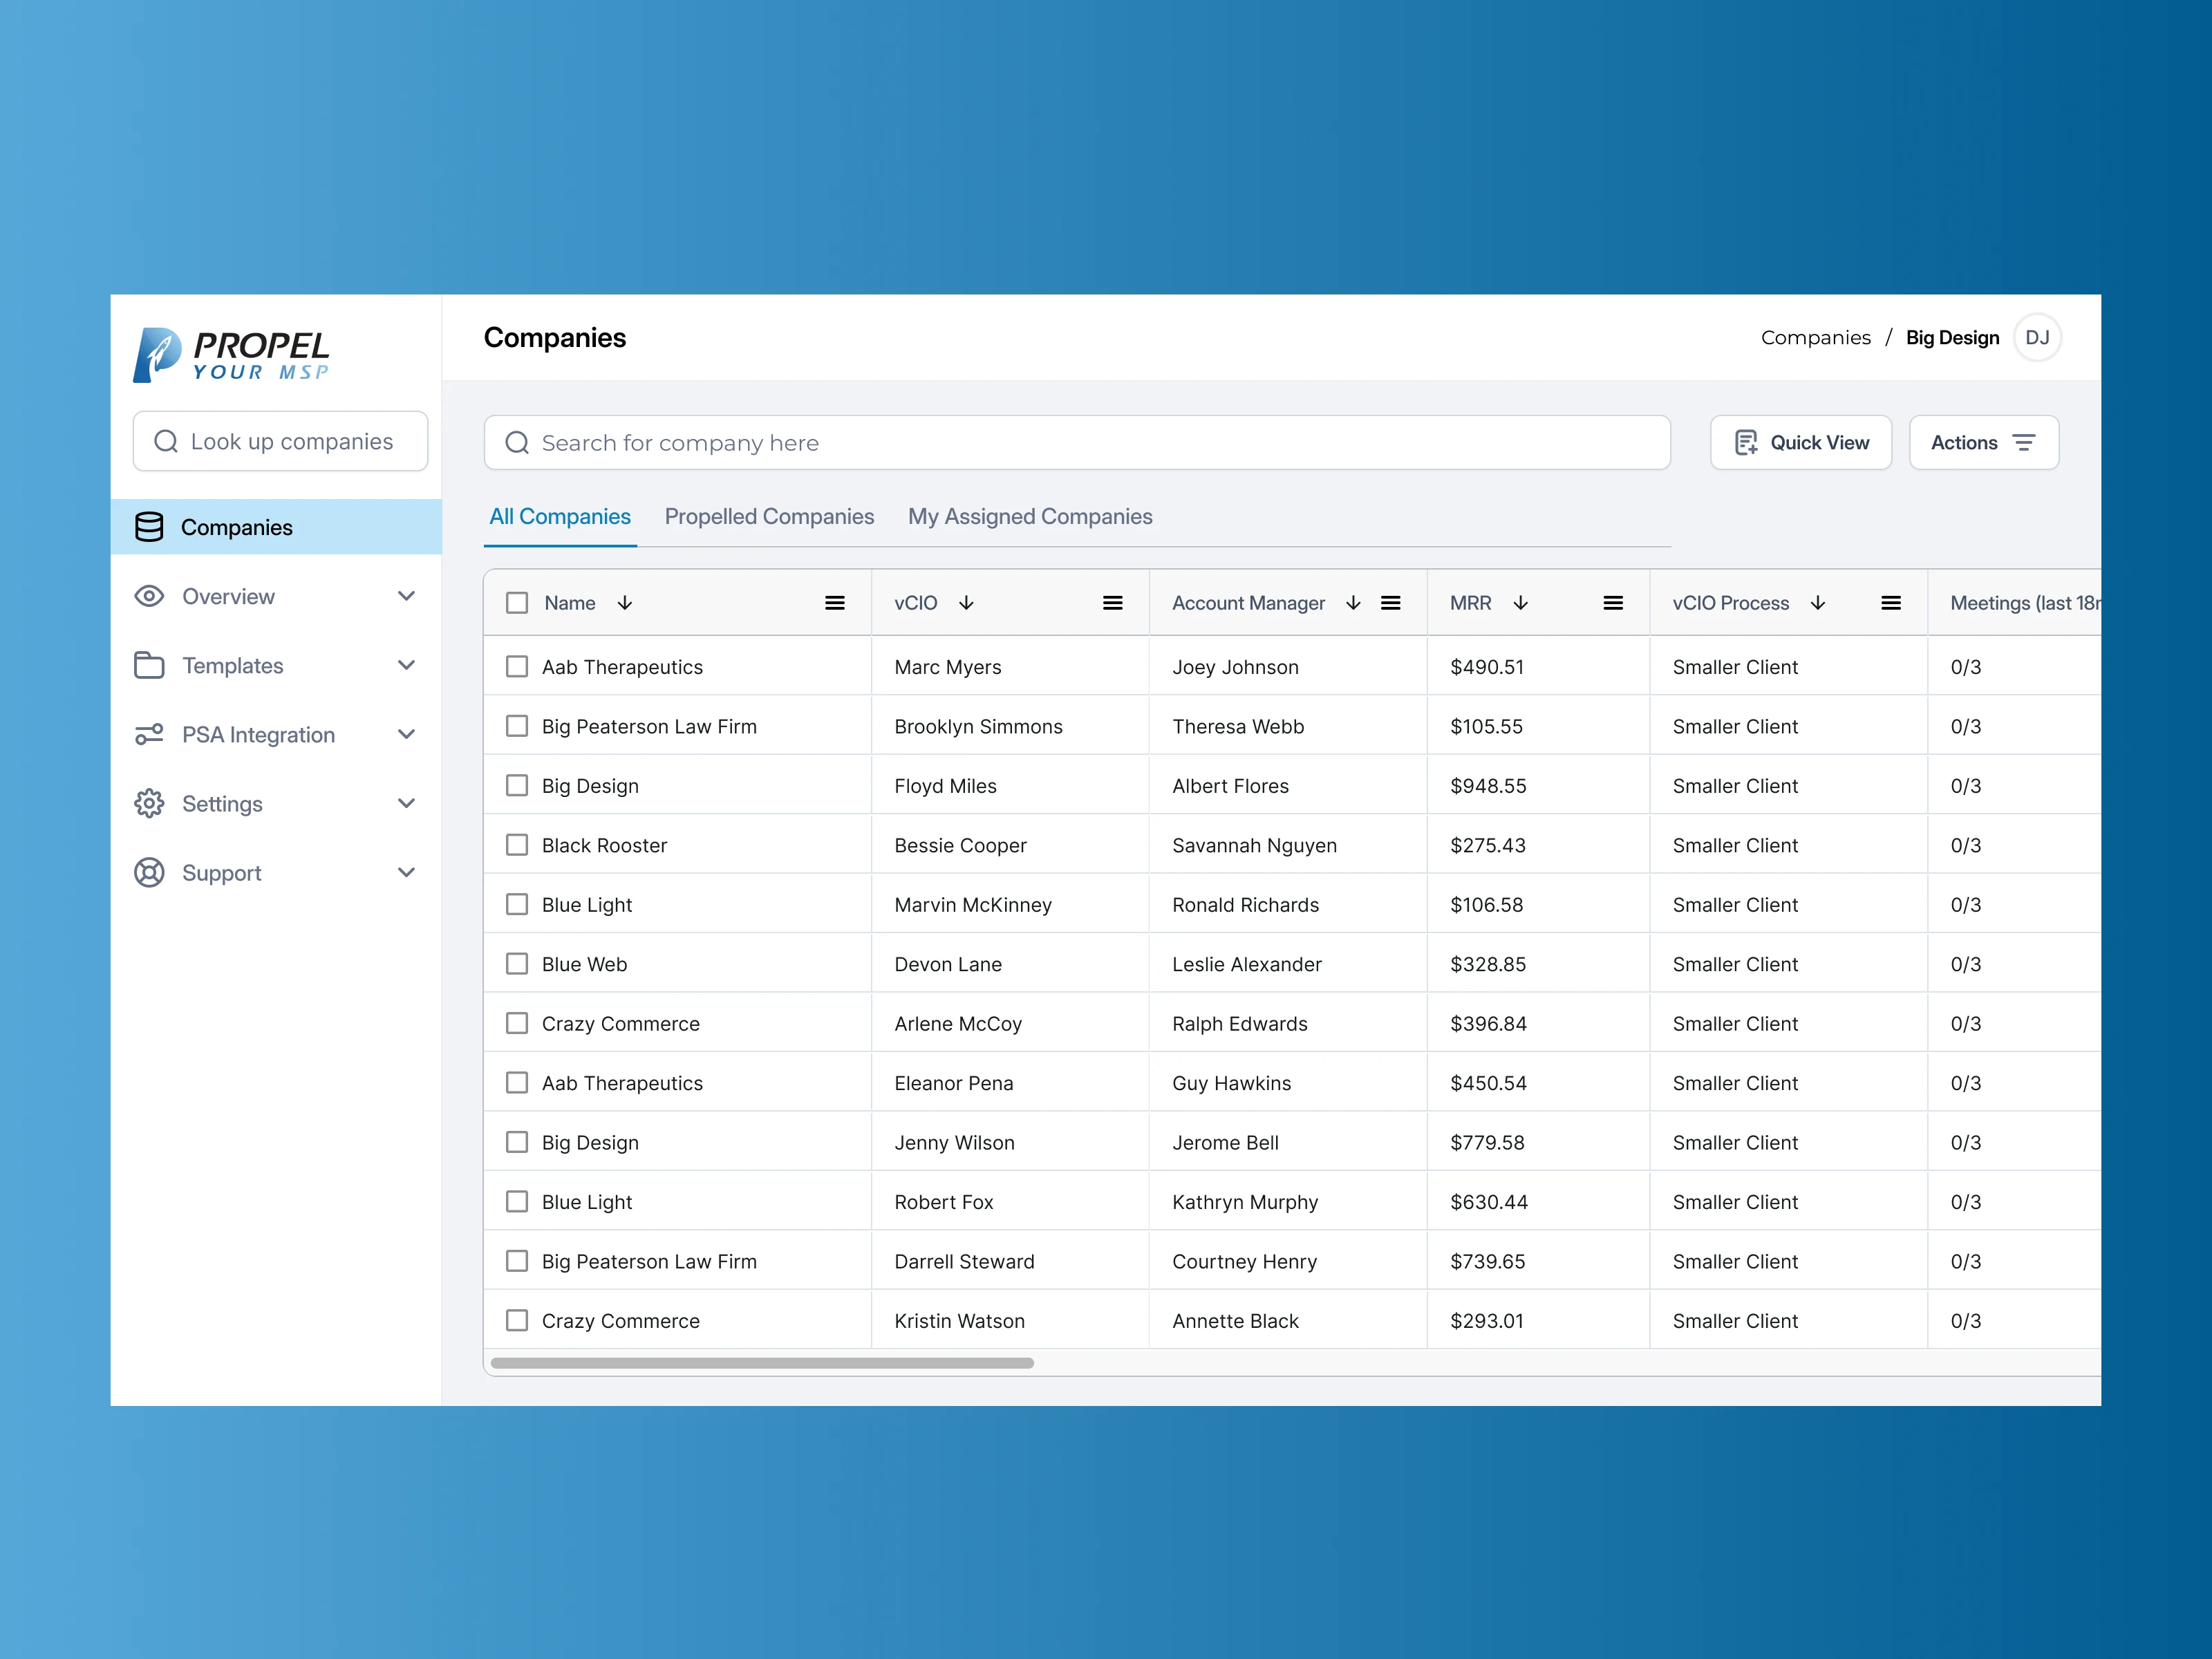Sort by MRR column arrow
2212x1659 pixels.
(1520, 603)
